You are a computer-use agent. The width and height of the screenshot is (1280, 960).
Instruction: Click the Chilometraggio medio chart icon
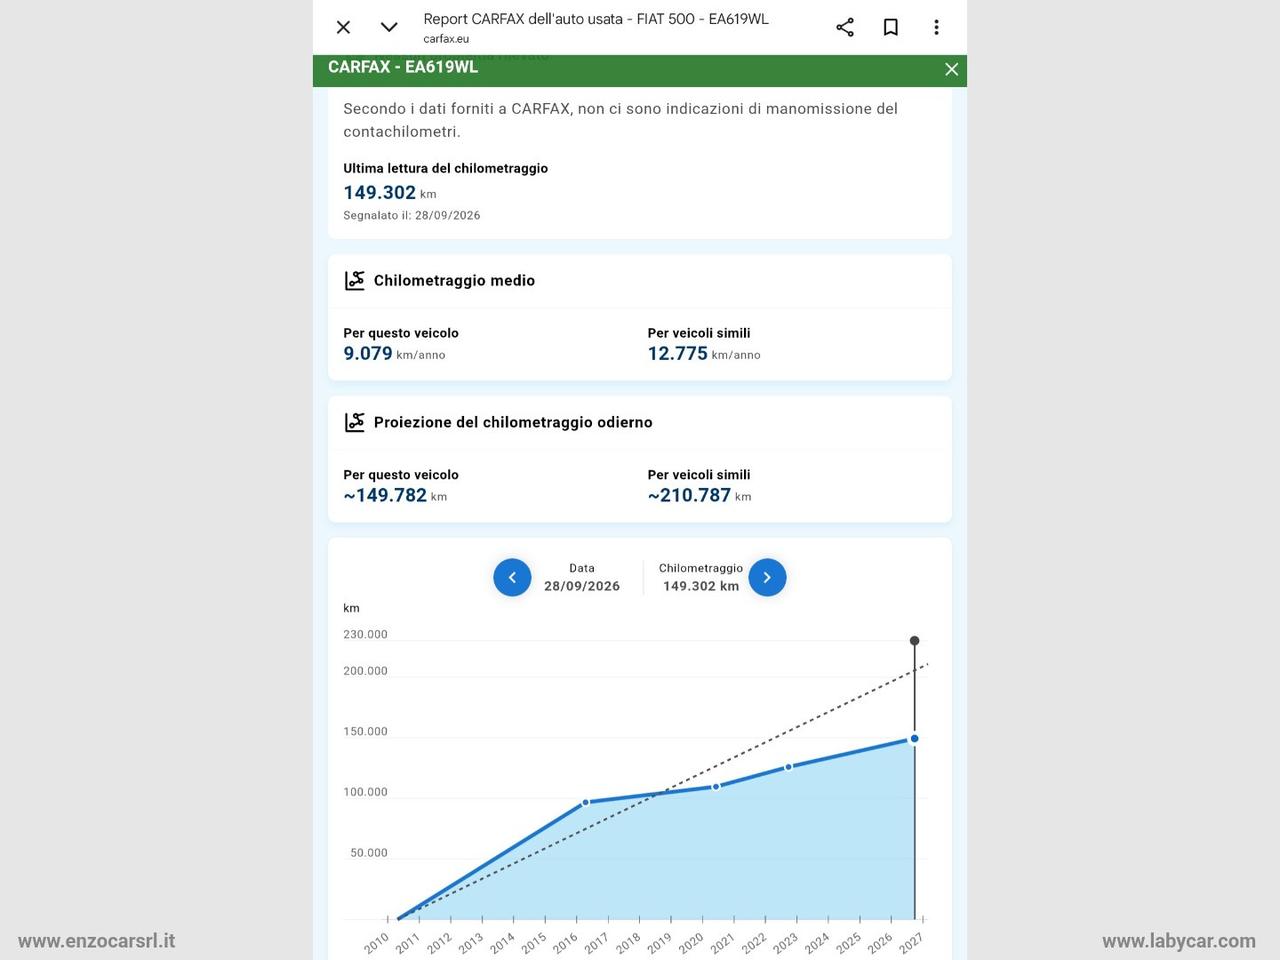tap(354, 281)
